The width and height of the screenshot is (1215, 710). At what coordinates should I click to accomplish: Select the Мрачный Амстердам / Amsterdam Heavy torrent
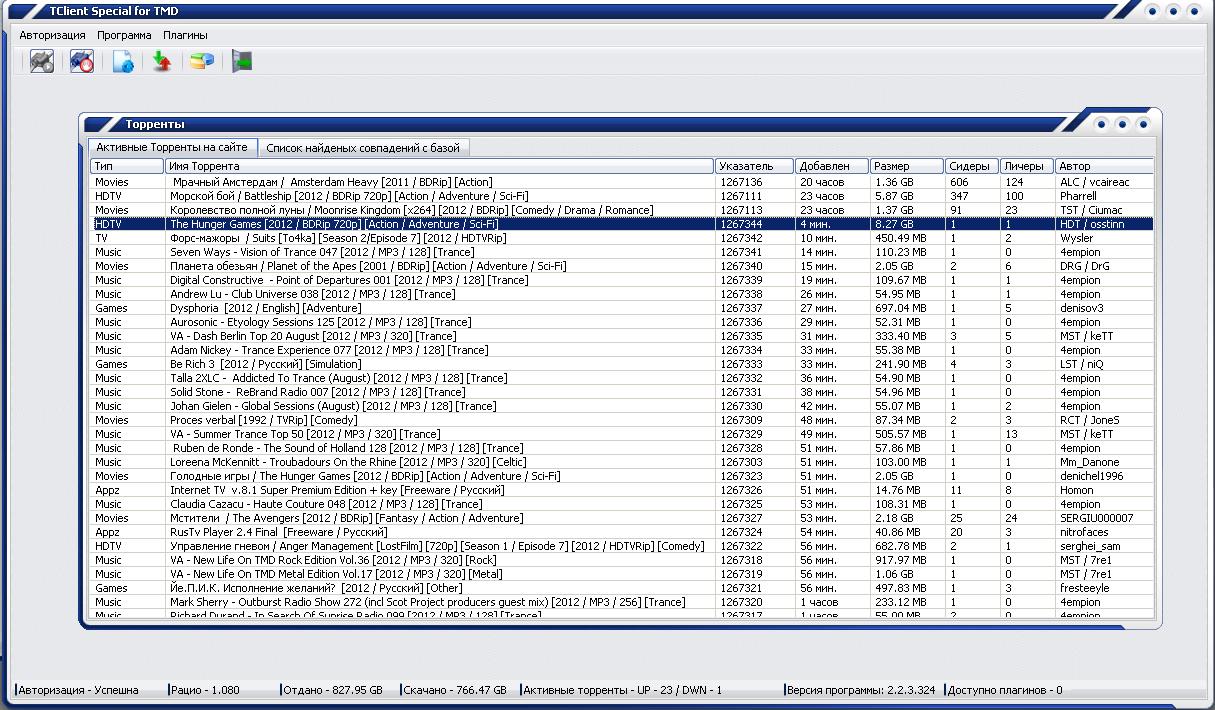(x=621, y=182)
